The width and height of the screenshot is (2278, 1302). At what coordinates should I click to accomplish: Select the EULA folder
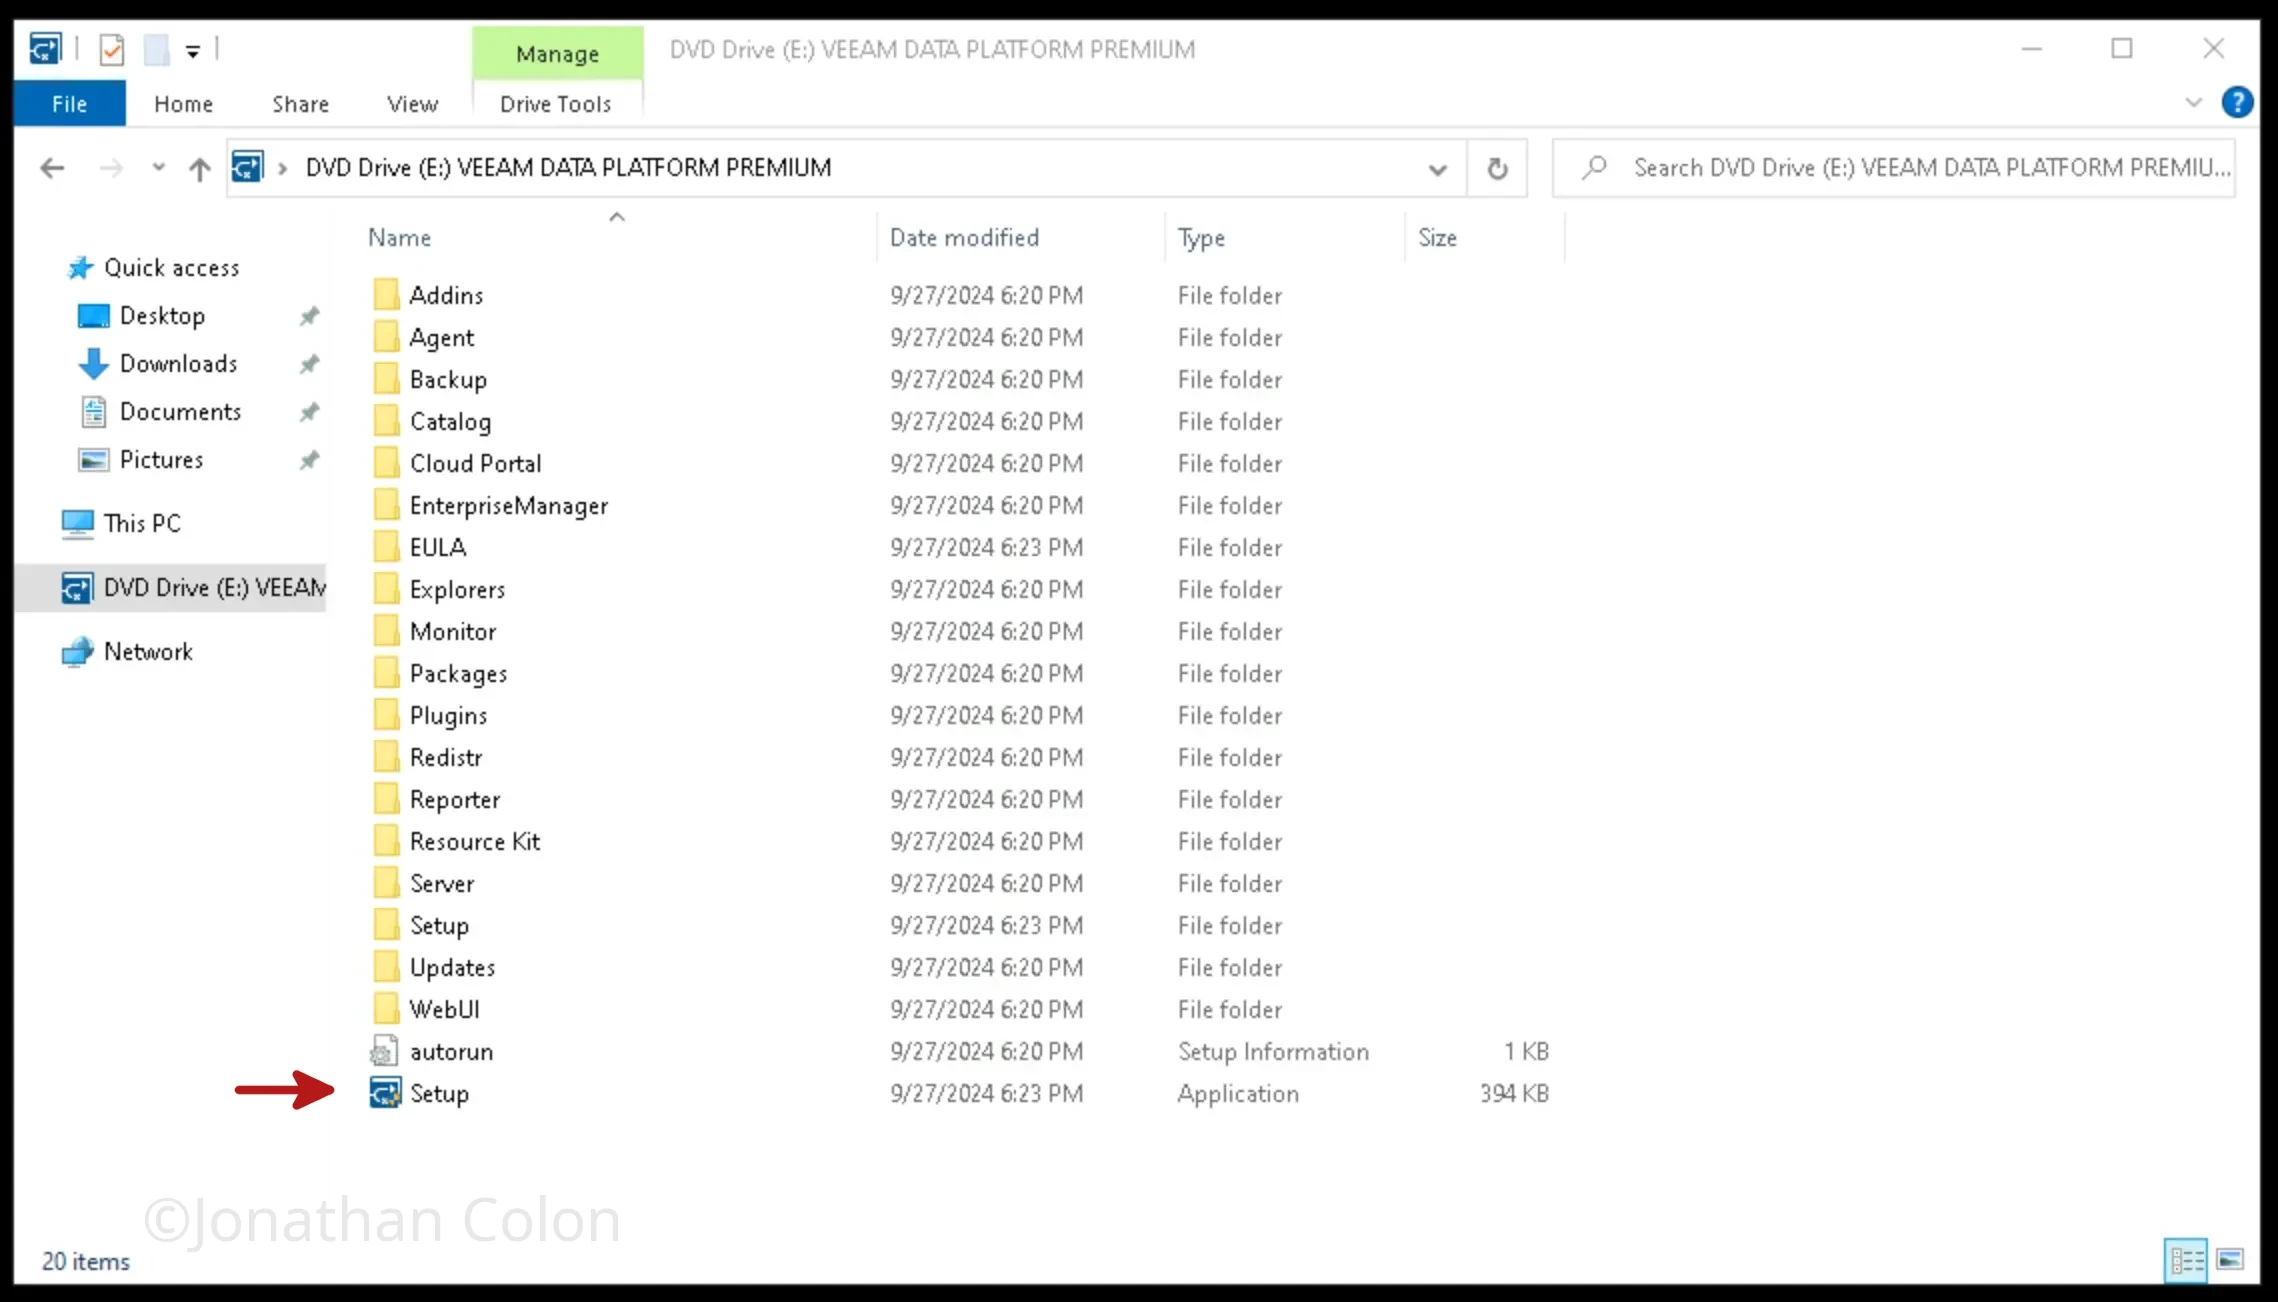(x=420, y=547)
